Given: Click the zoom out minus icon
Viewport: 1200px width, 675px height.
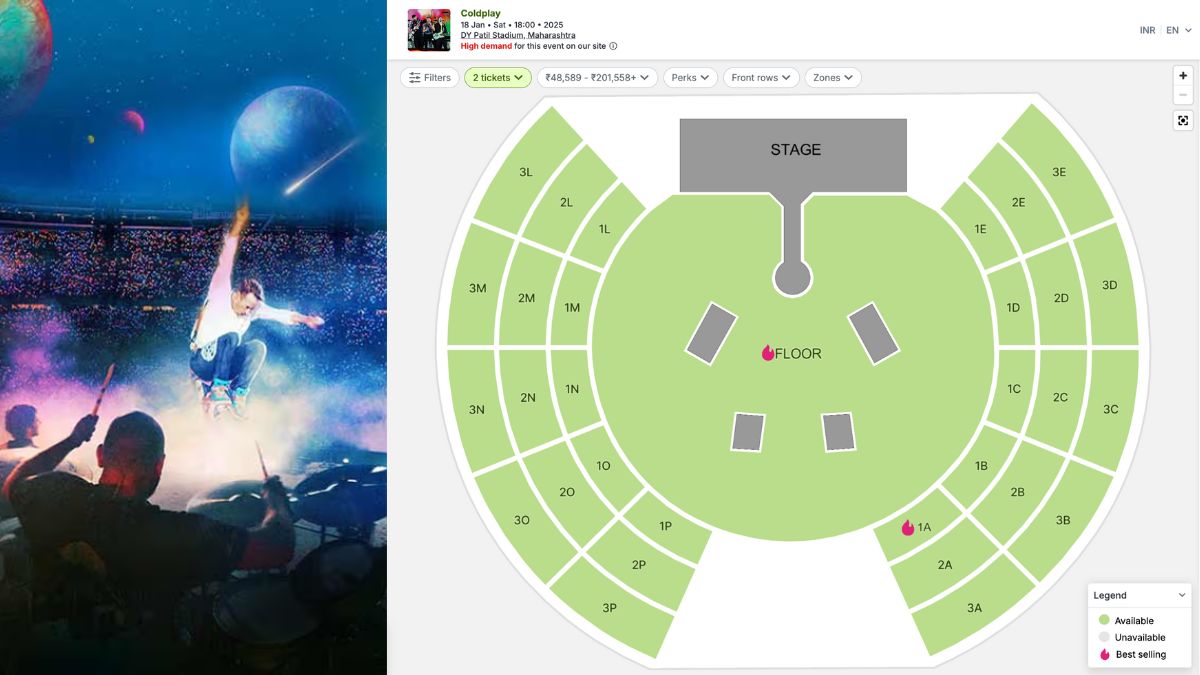Looking at the screenshot, I should coord(1183,95).
